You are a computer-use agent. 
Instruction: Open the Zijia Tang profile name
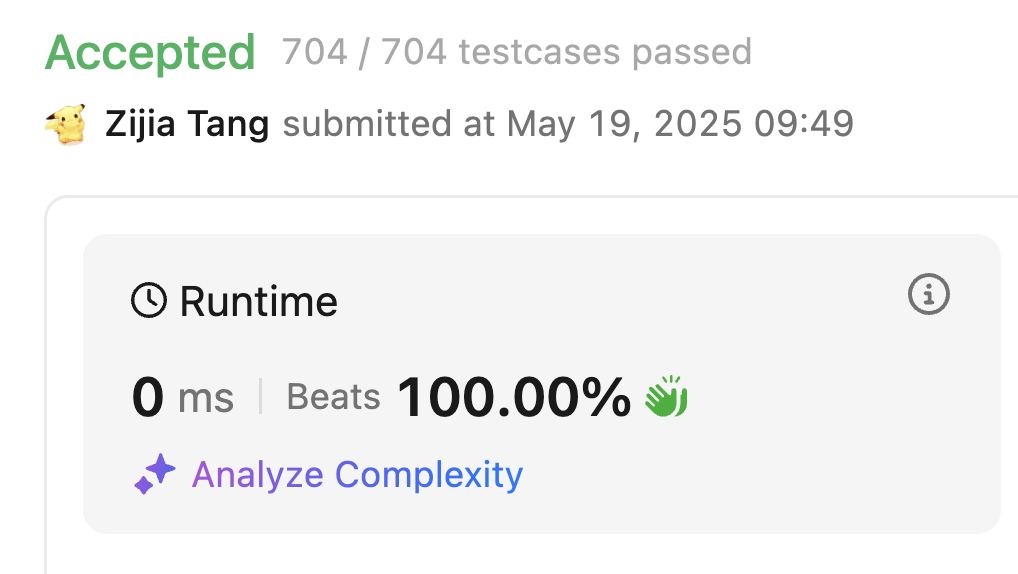(x=187, y=125)
